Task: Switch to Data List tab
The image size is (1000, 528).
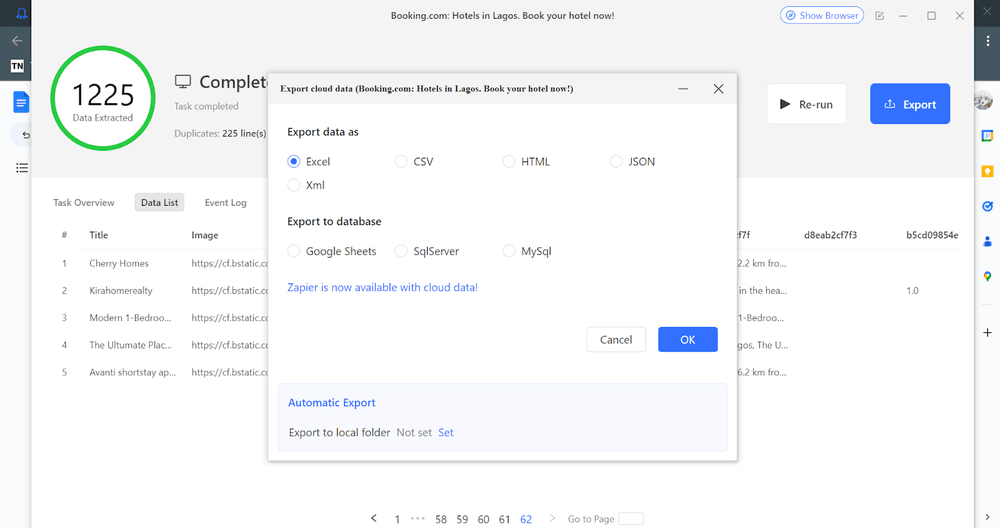Action: pyautogui.click(x=159, y=203)
